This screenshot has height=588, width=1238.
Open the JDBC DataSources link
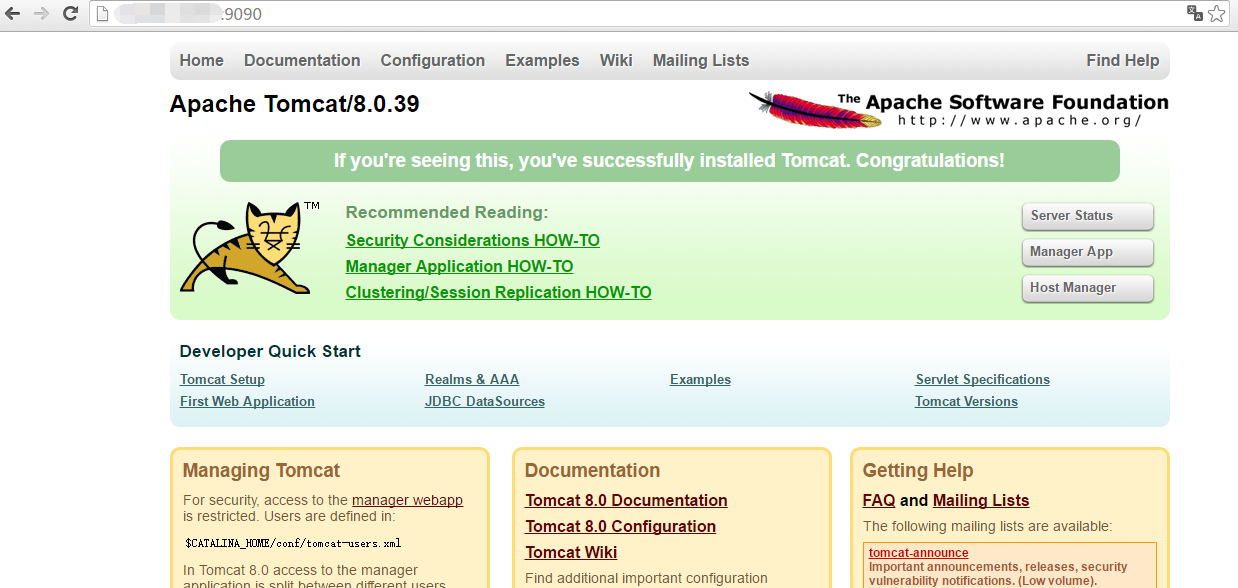pyautogui.click(x=485, y=401)
